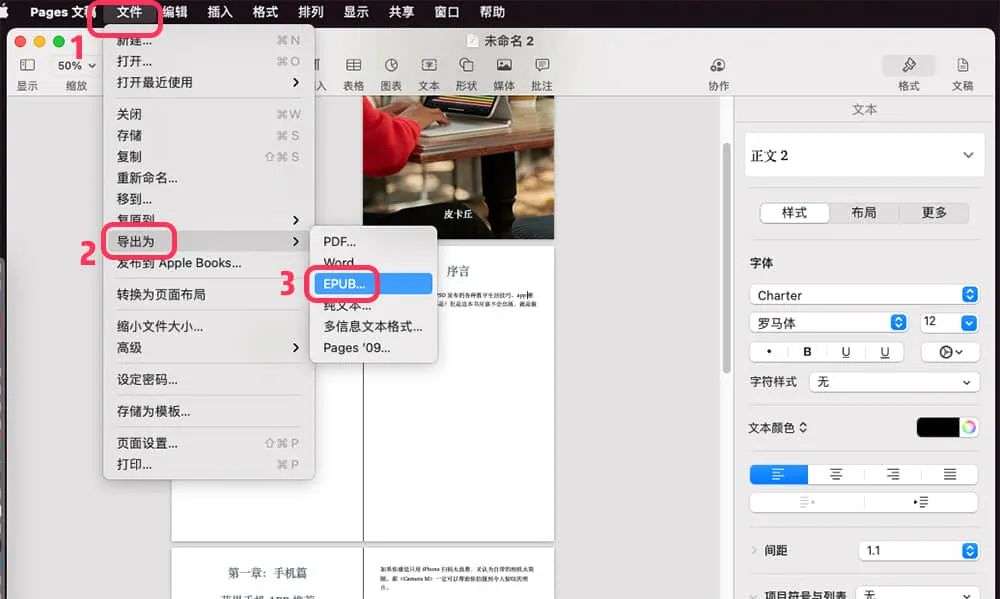Choose 页面设置… menu item
This screenshot has width=1000, height=599.
click(x=208, y=443)
